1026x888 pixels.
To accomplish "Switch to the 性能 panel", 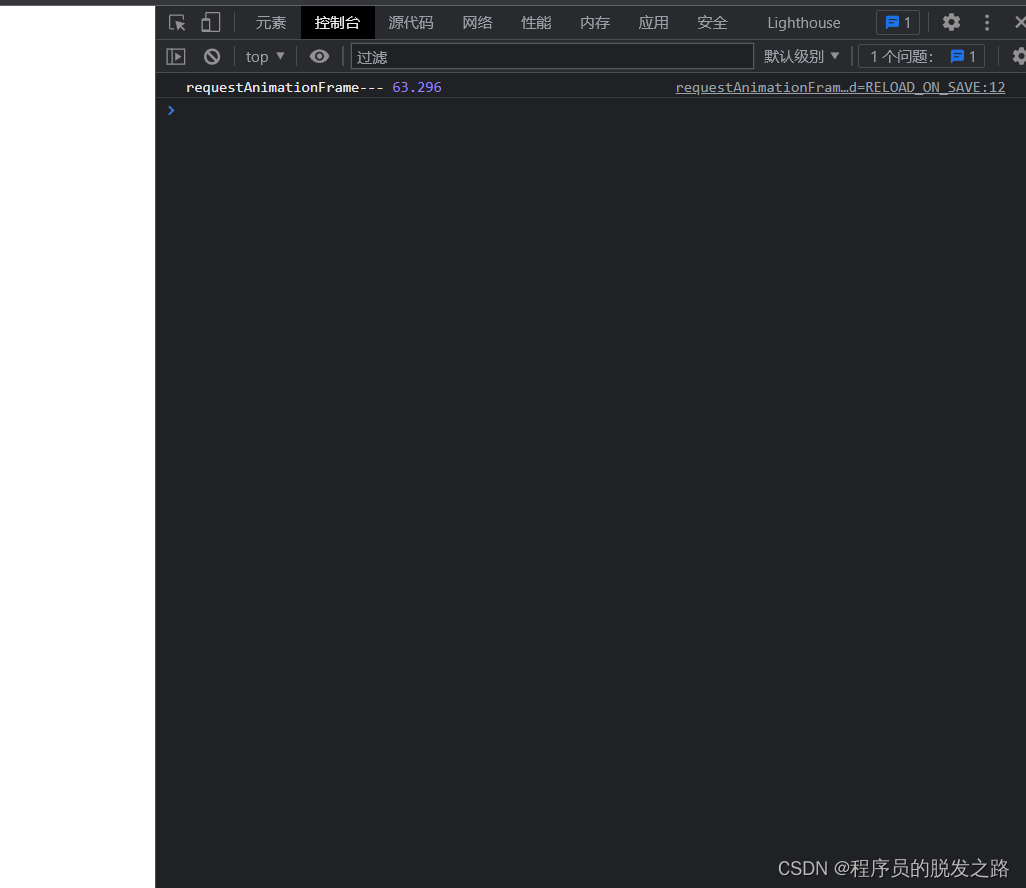I will (536, 22).
